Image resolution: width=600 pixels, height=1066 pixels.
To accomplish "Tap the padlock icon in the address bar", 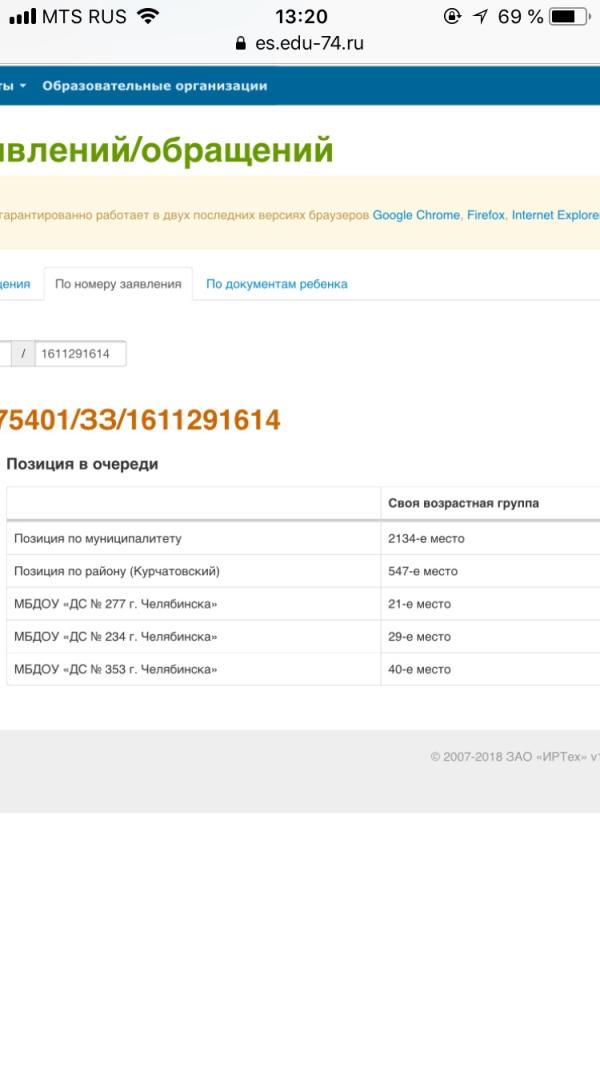I will [x=239, y=43].
